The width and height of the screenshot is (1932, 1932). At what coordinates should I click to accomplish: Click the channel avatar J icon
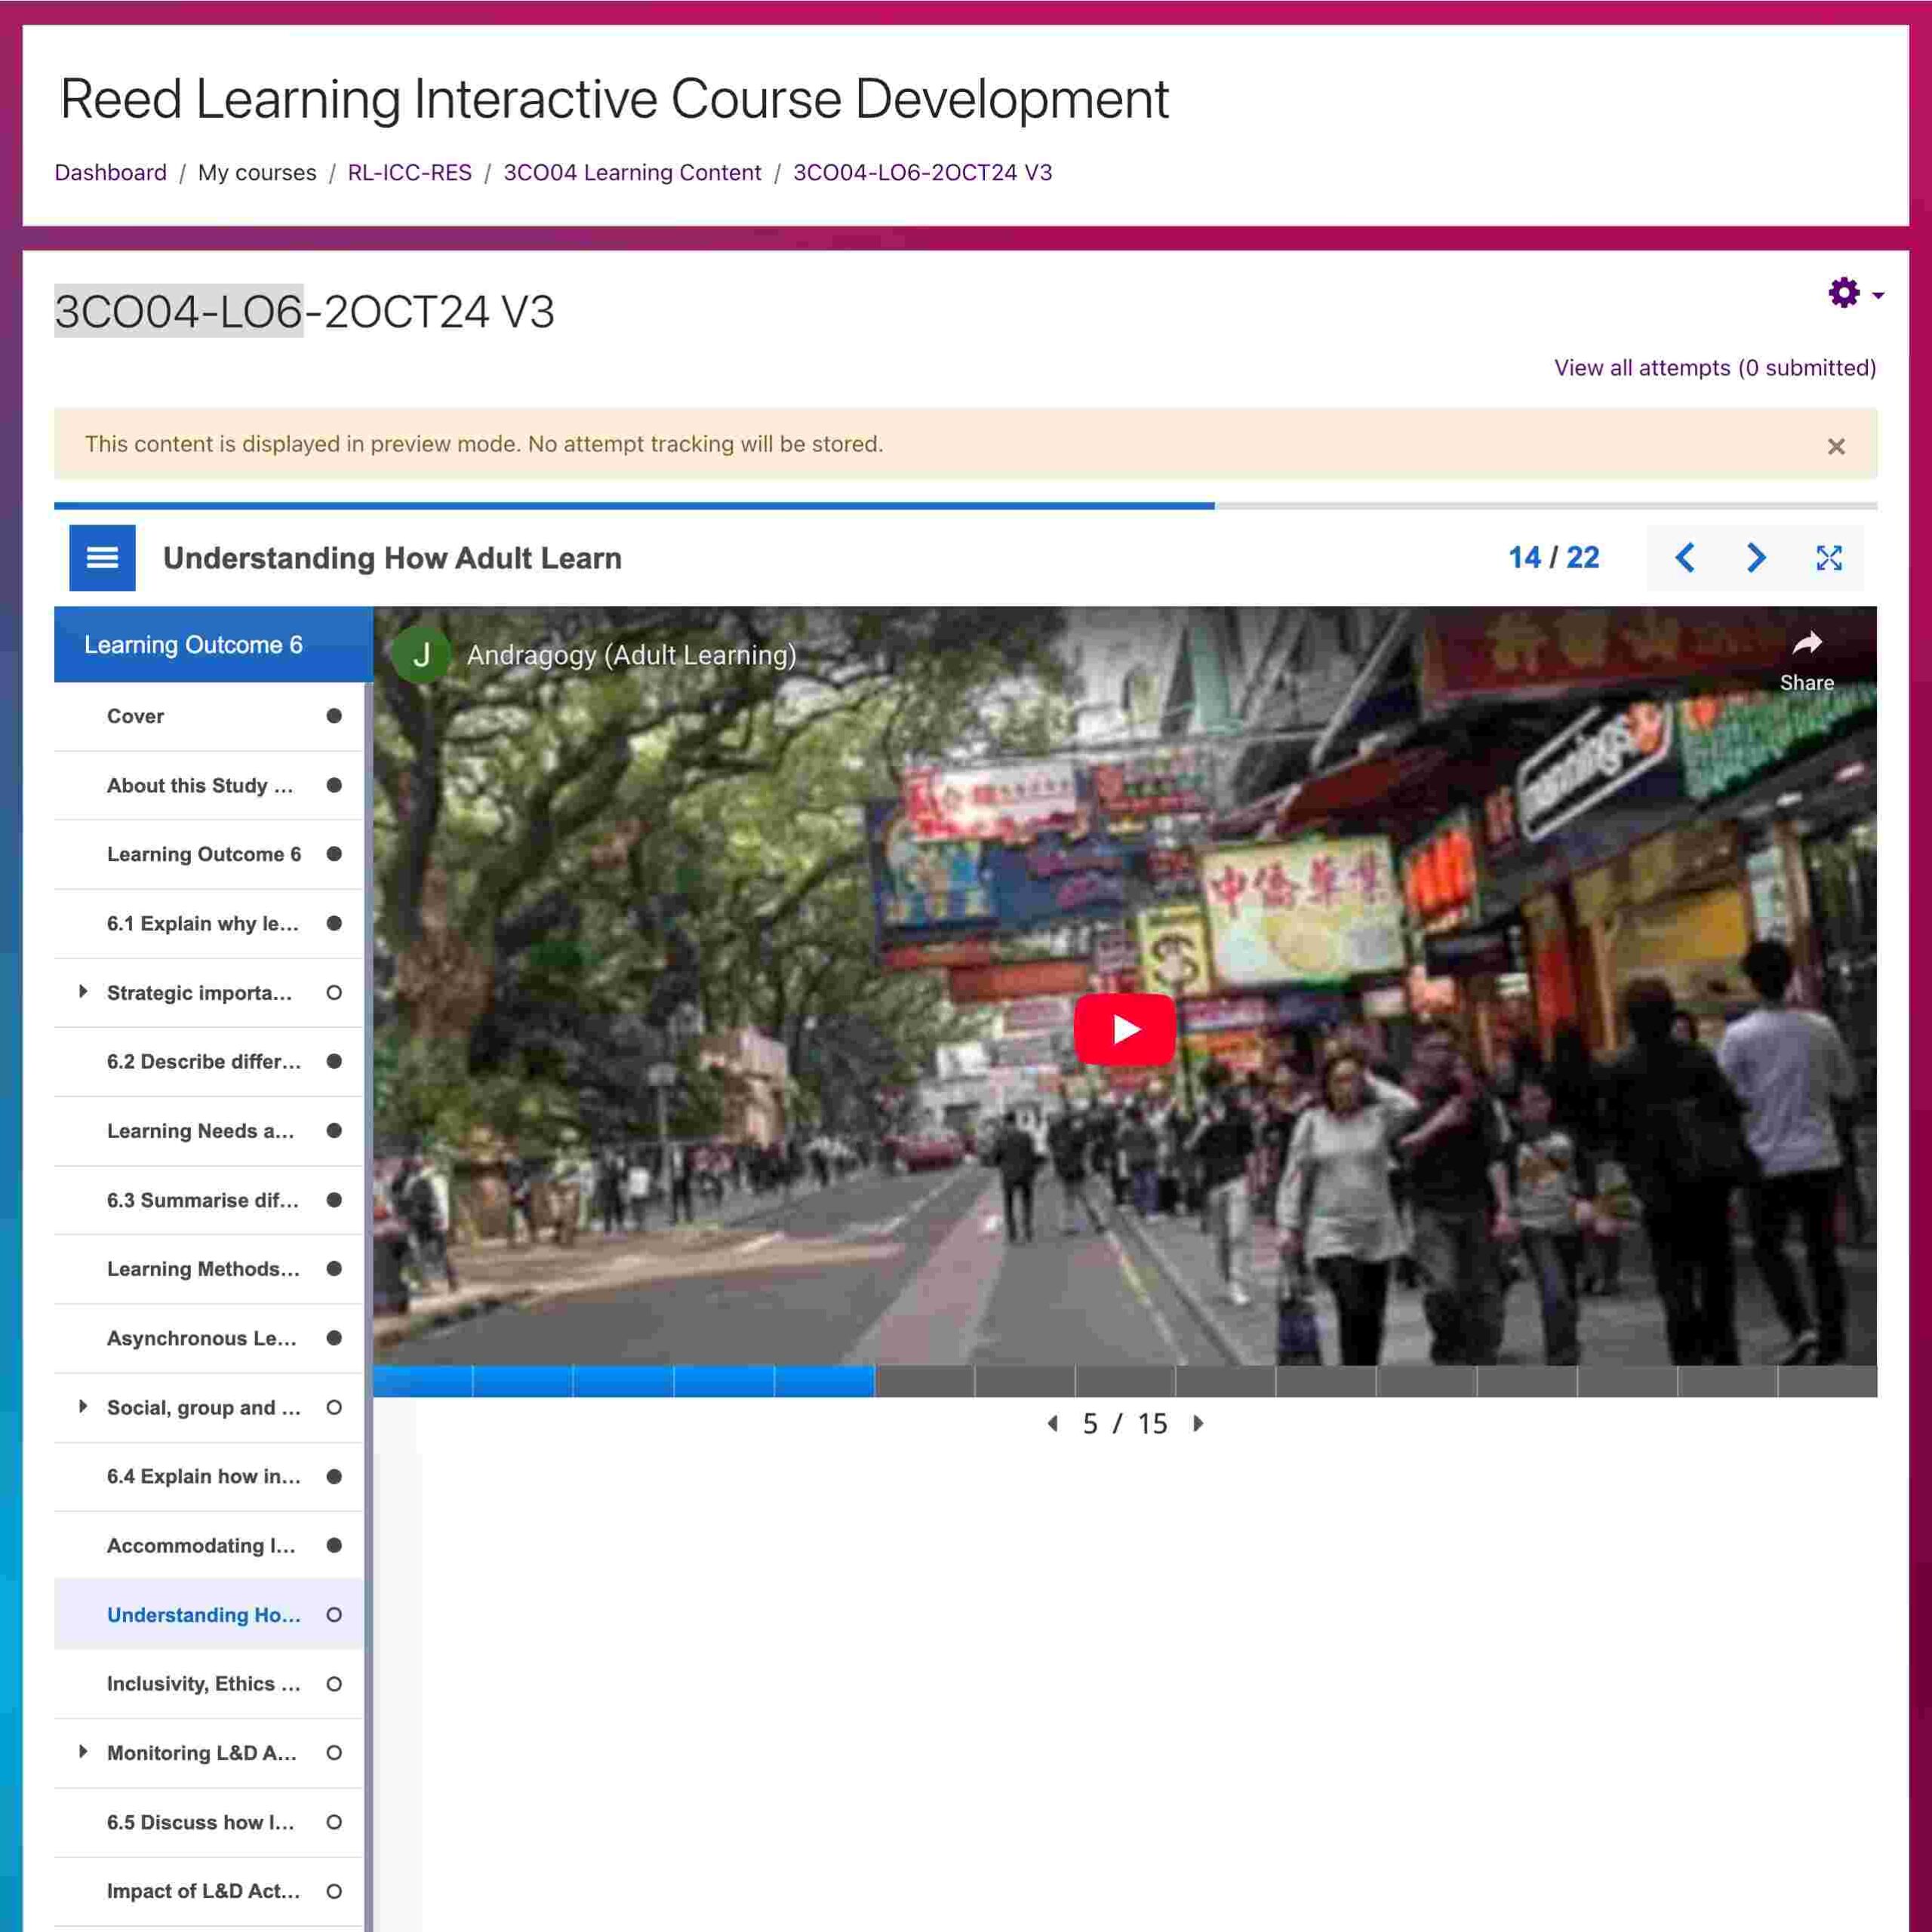[421, 655]
